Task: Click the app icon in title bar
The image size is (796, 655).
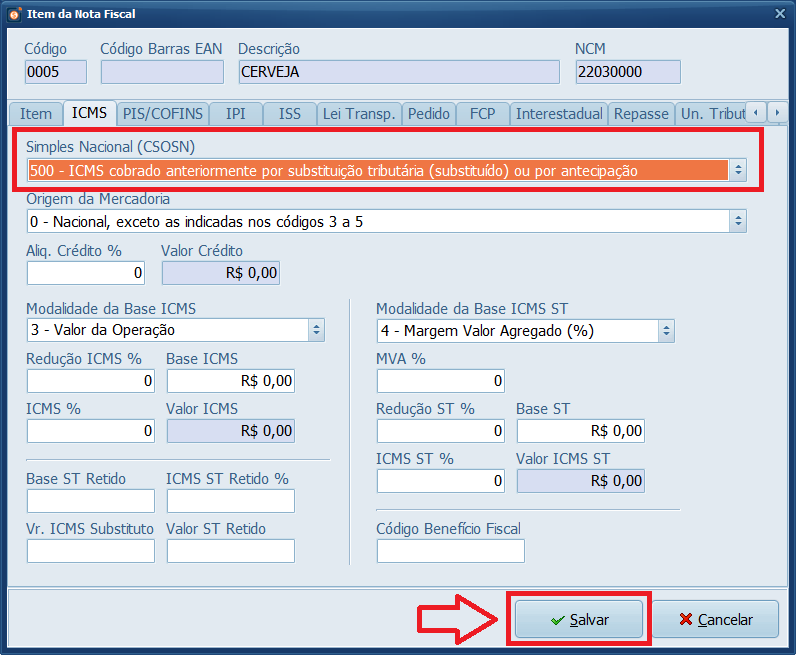Action: 13,13
